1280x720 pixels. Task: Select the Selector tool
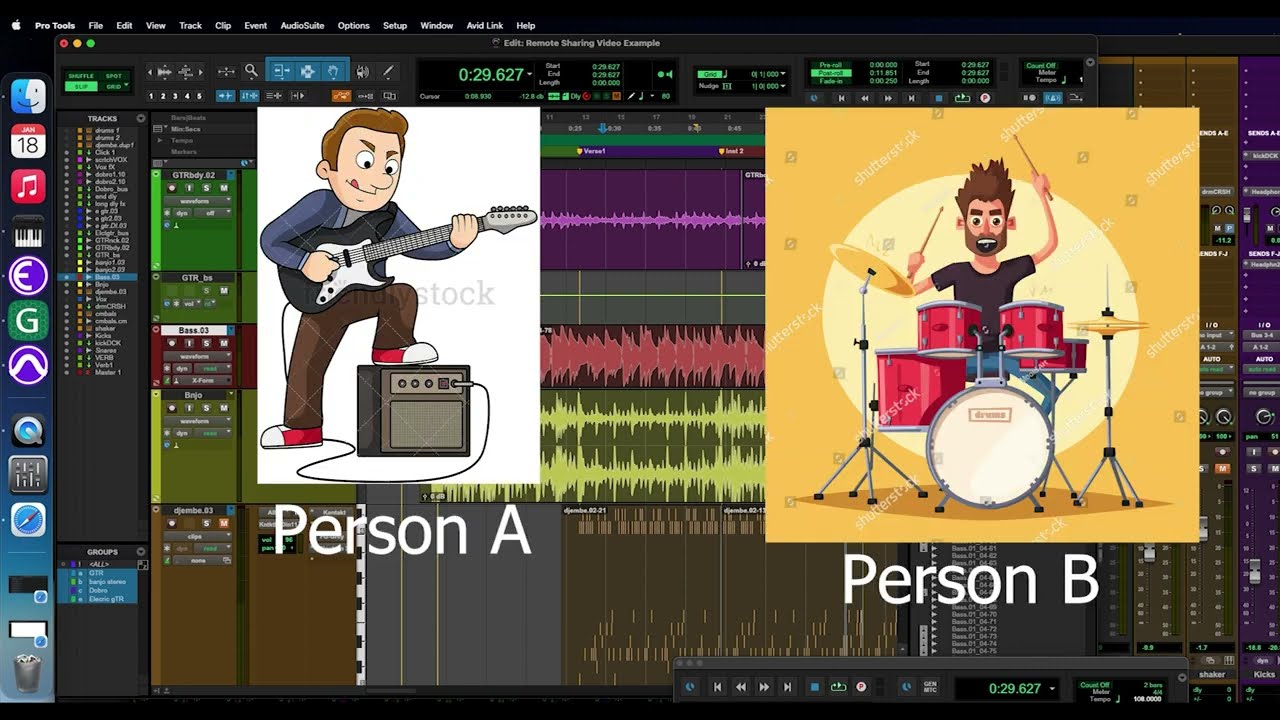[x=307, y=72]
